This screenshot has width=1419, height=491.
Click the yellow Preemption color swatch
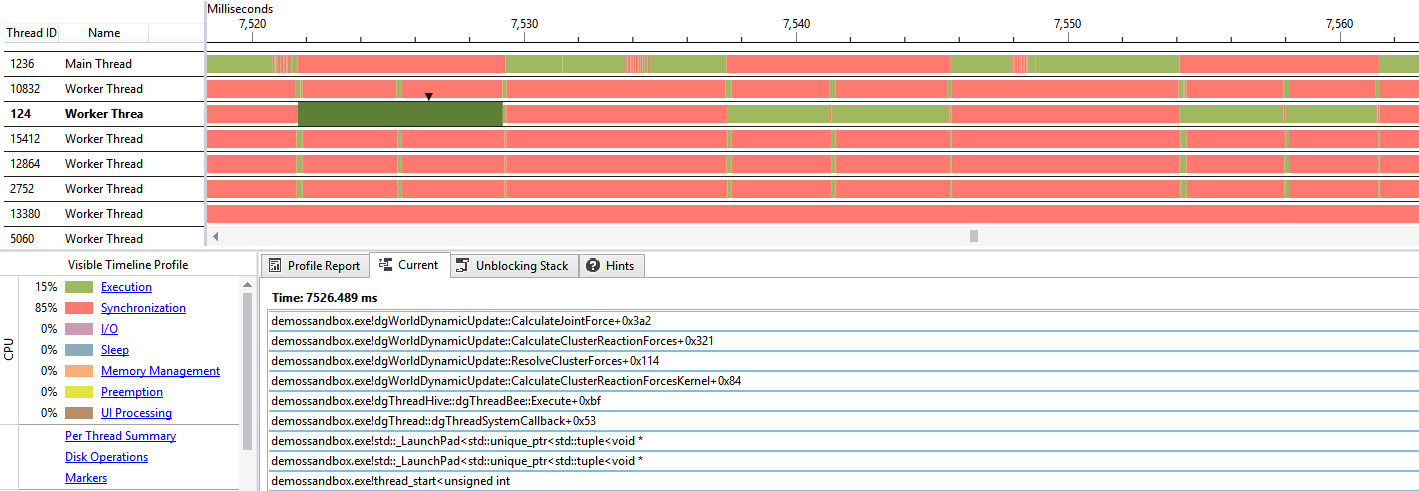[79, 392]
